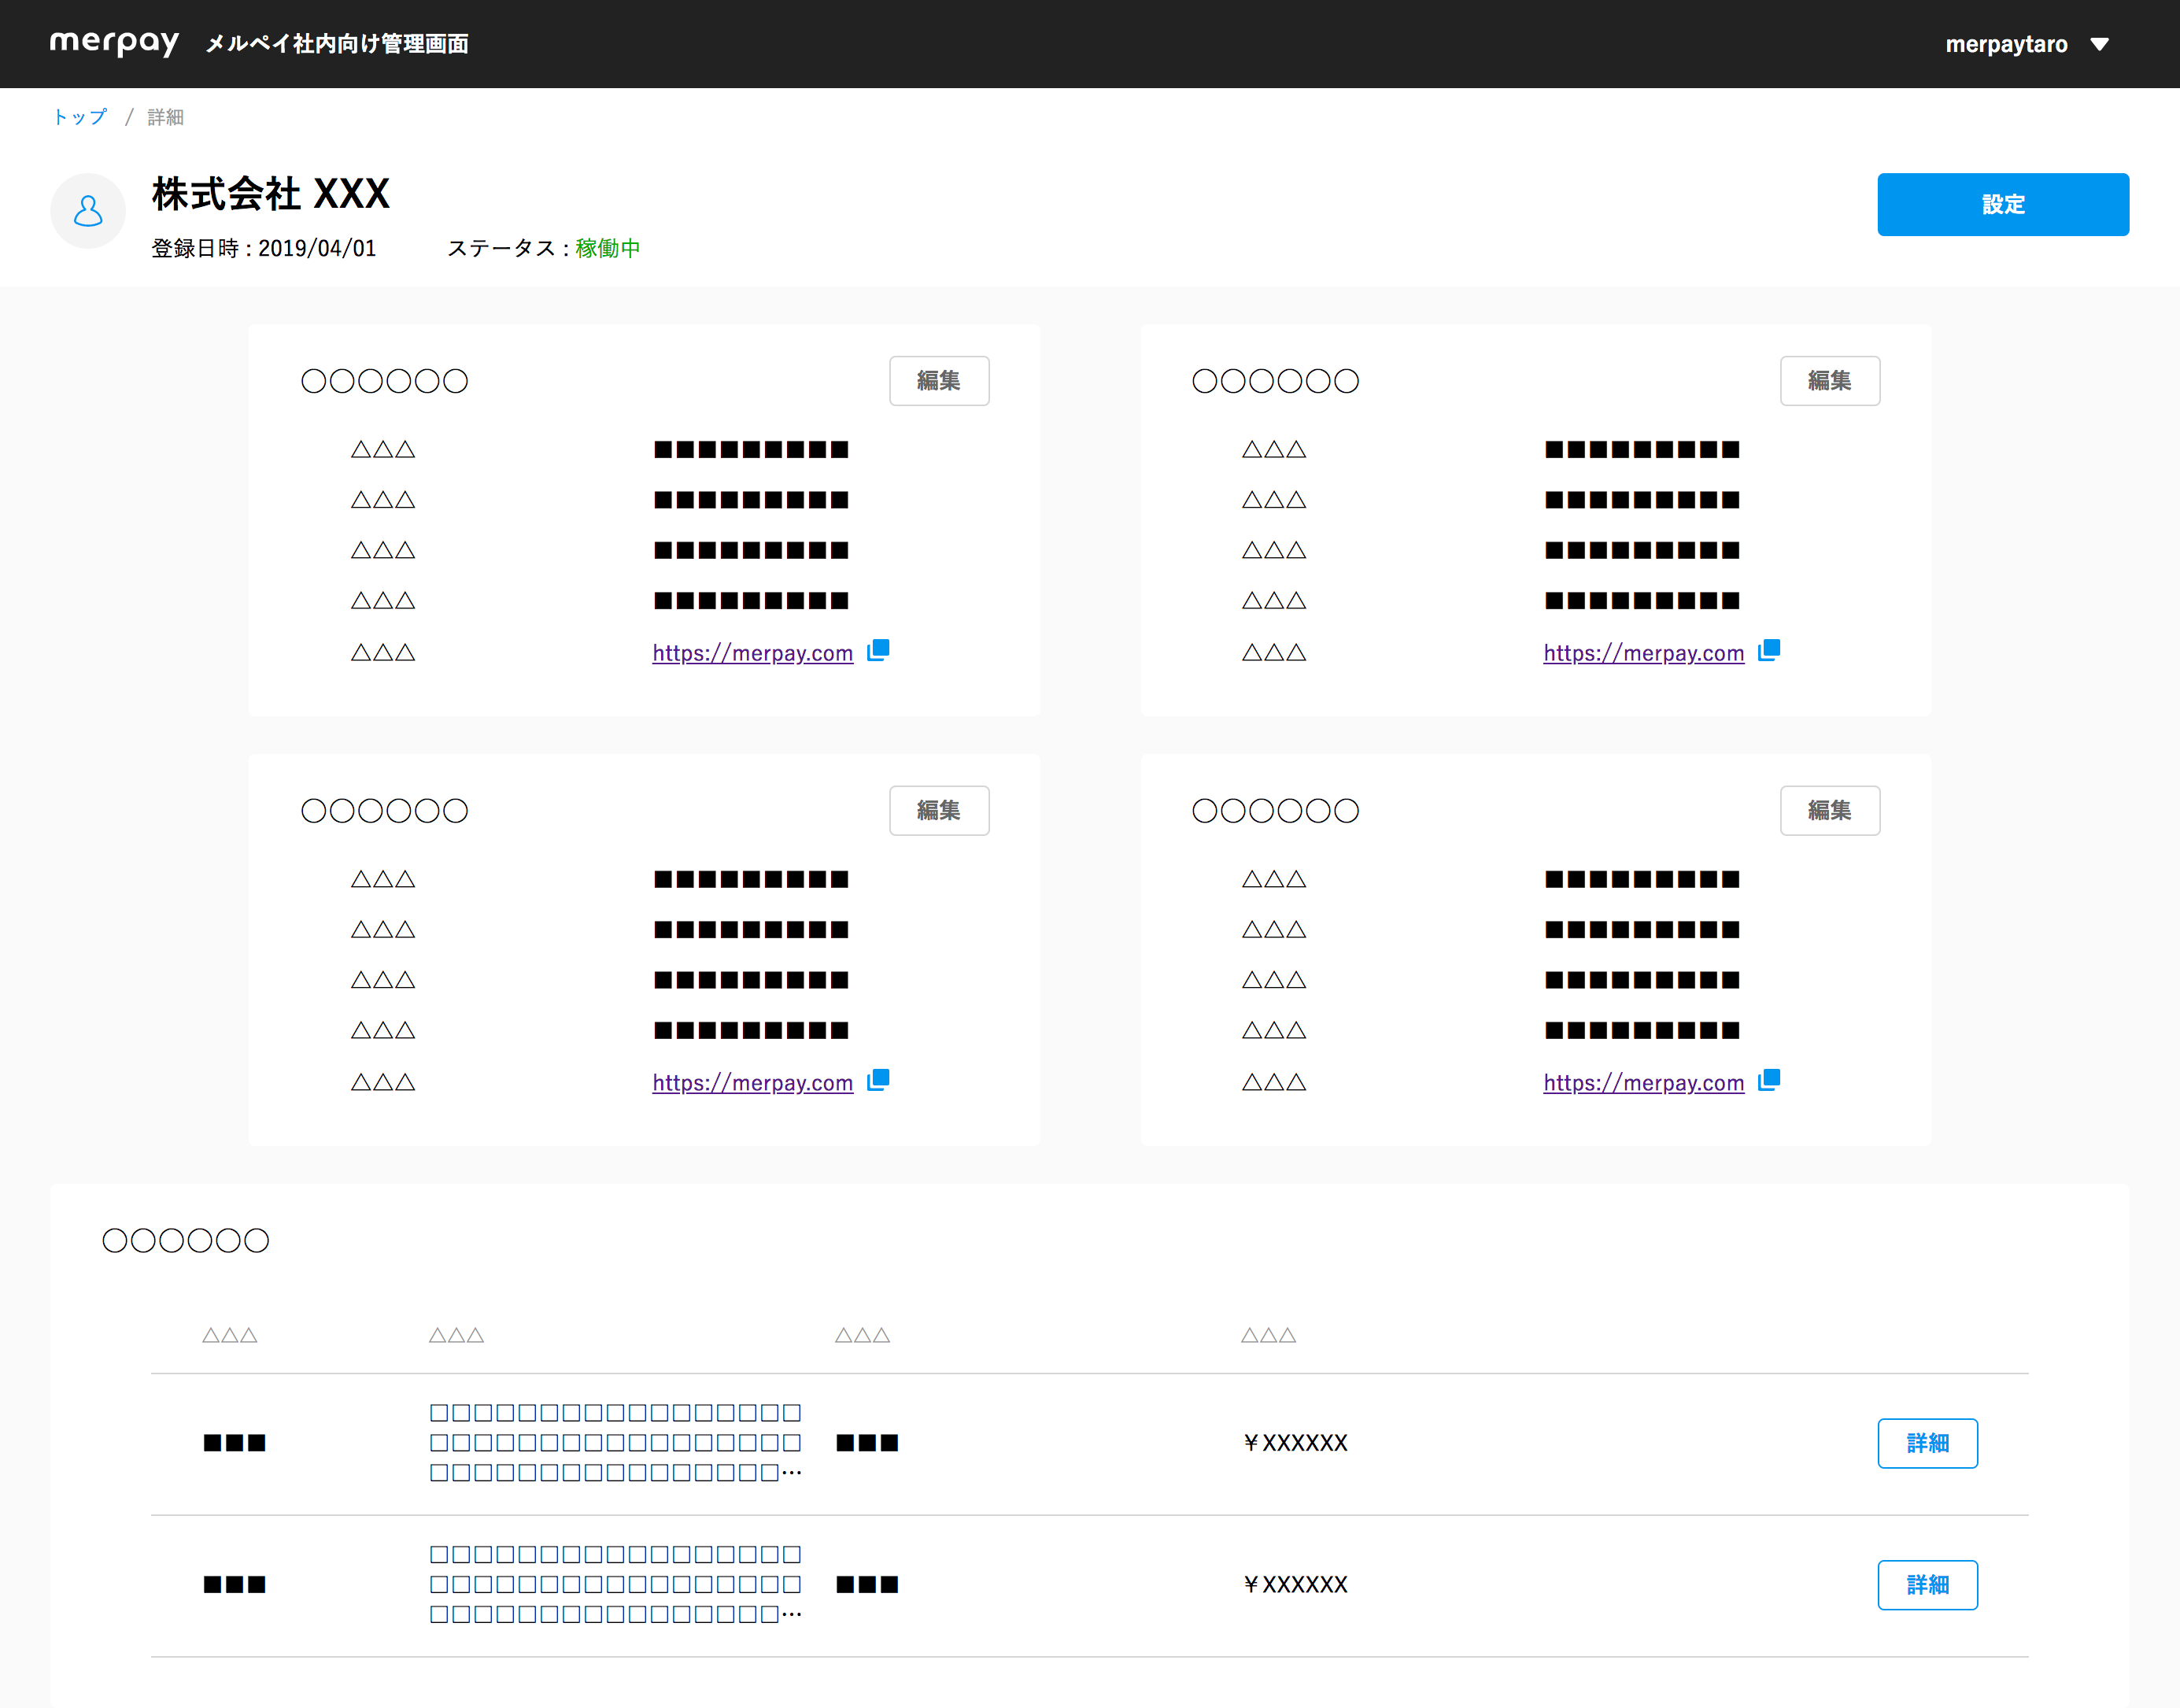Image resolution: width=2180 pixels, height=1708 pixels.
Task: Click 編集 in the bottom-right card
Action: pyautogui.click(x=1830, y=810)
